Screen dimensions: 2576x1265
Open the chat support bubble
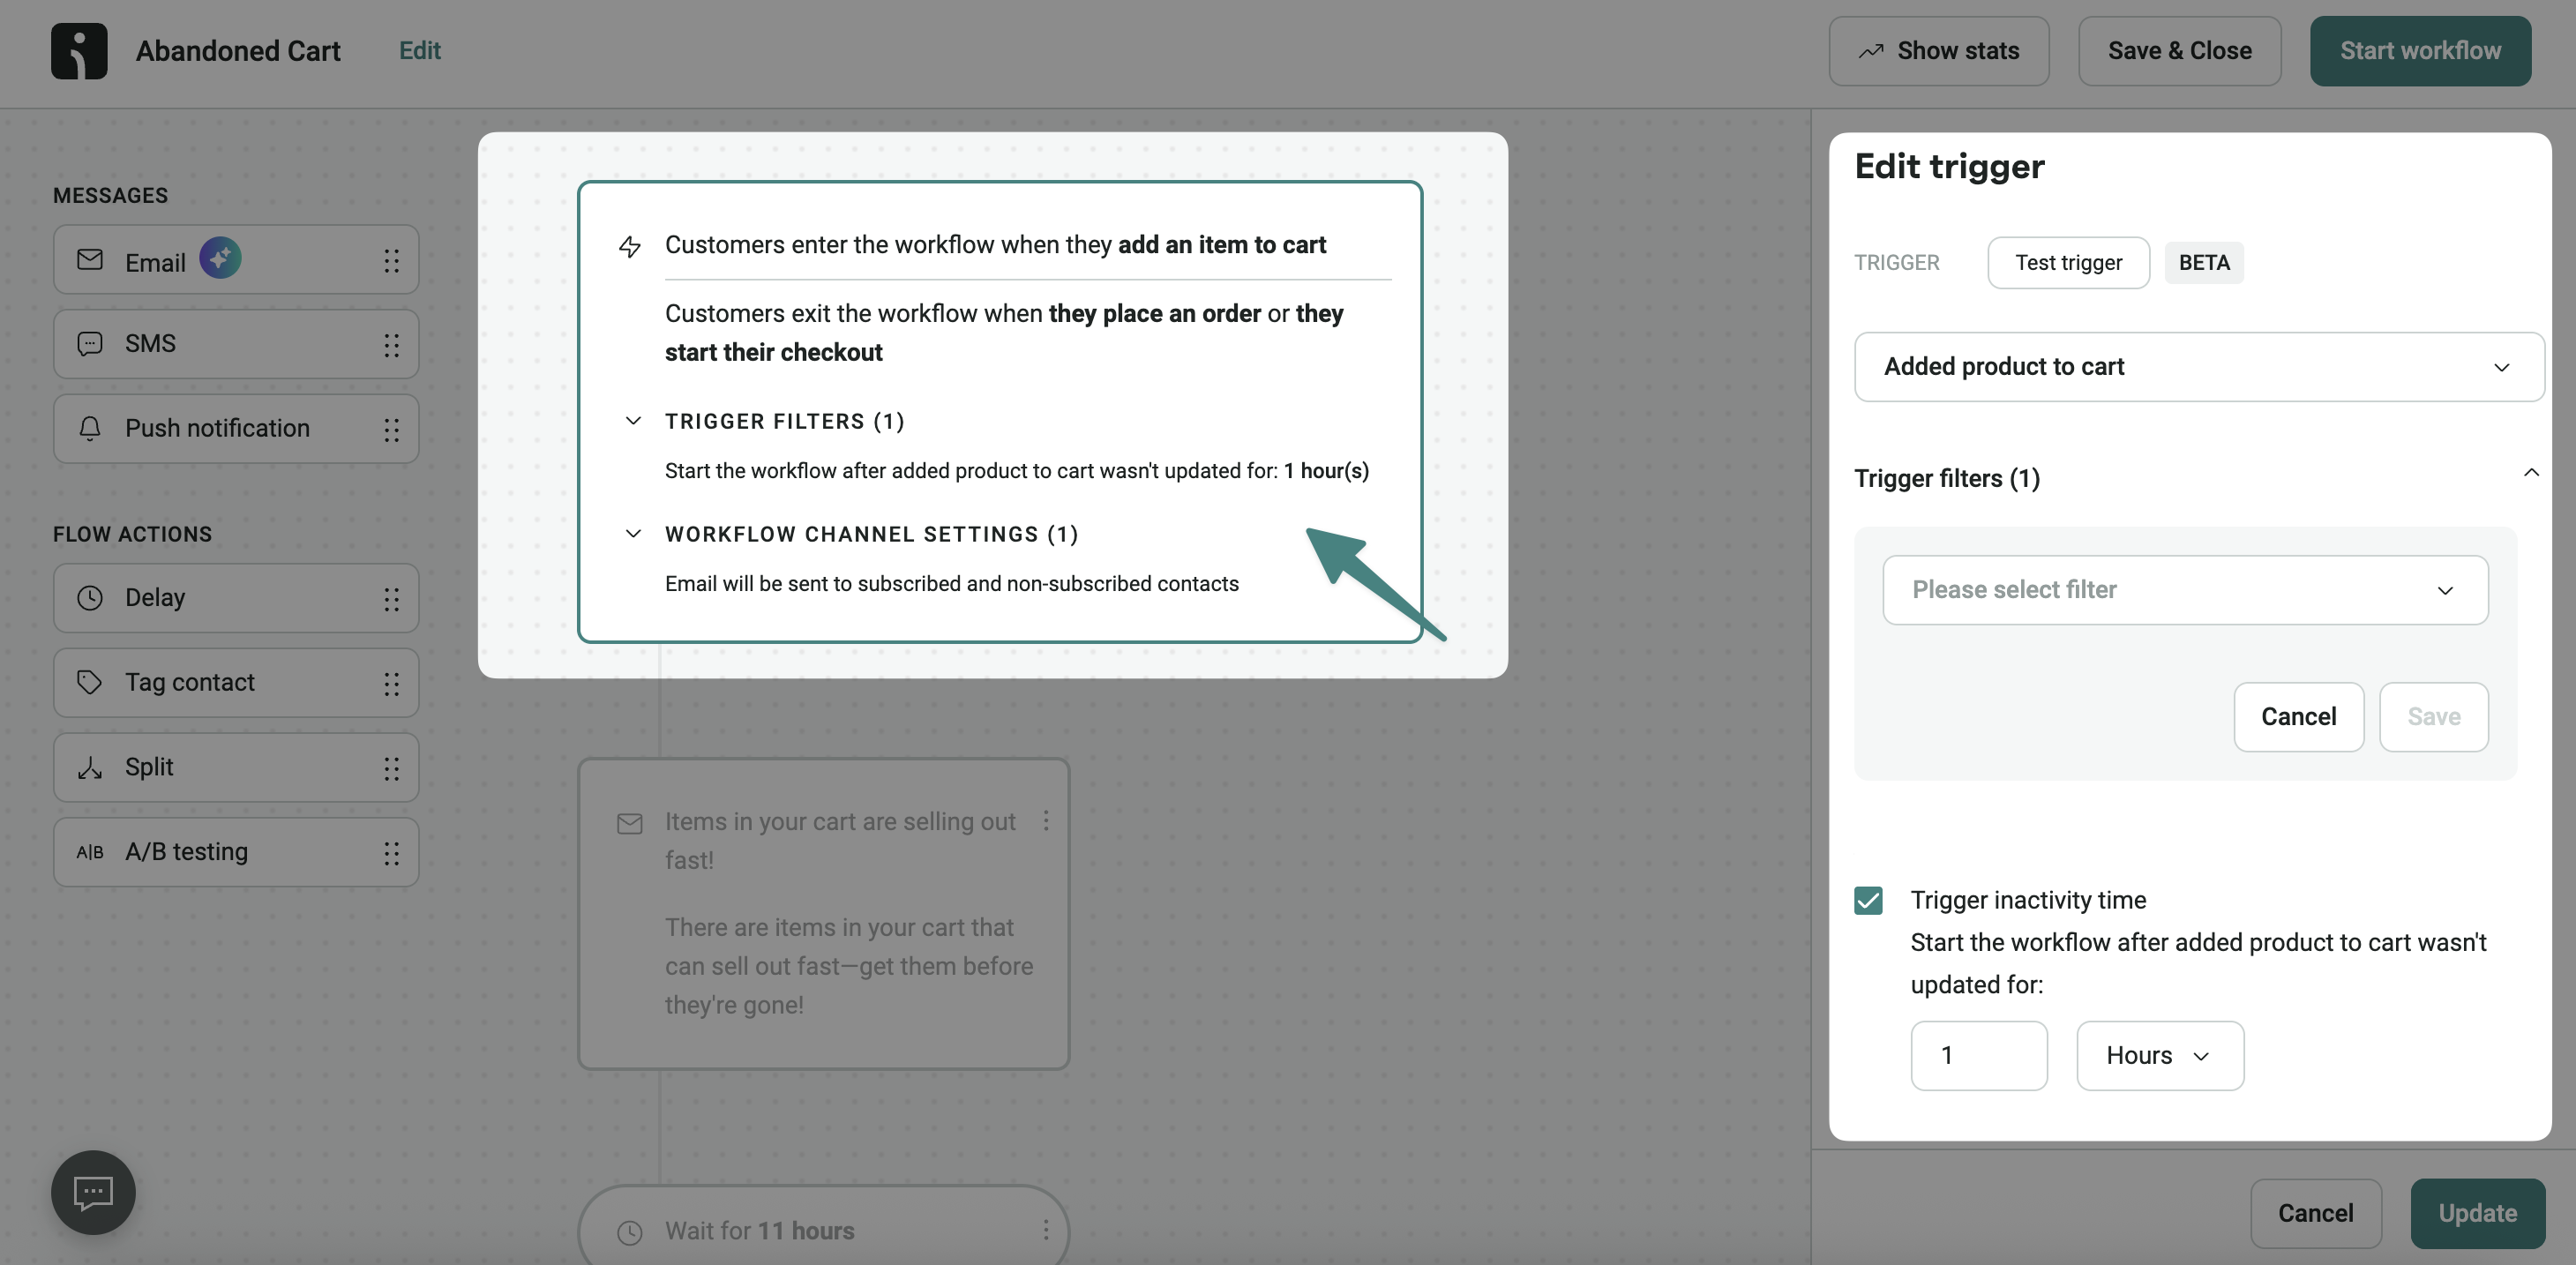click(92, 1192)
